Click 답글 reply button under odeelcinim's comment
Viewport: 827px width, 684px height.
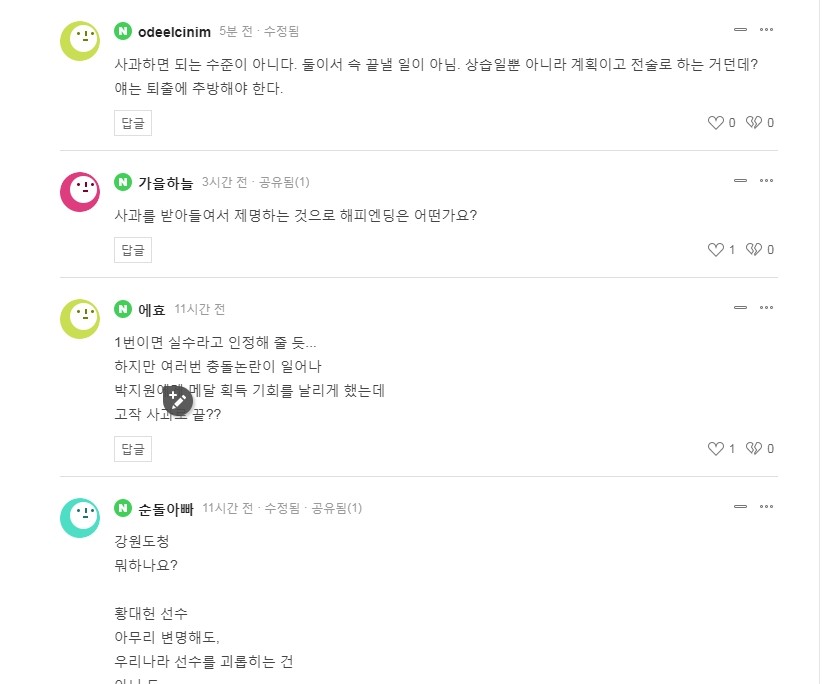pyautogui.click(x=133, y=123)
